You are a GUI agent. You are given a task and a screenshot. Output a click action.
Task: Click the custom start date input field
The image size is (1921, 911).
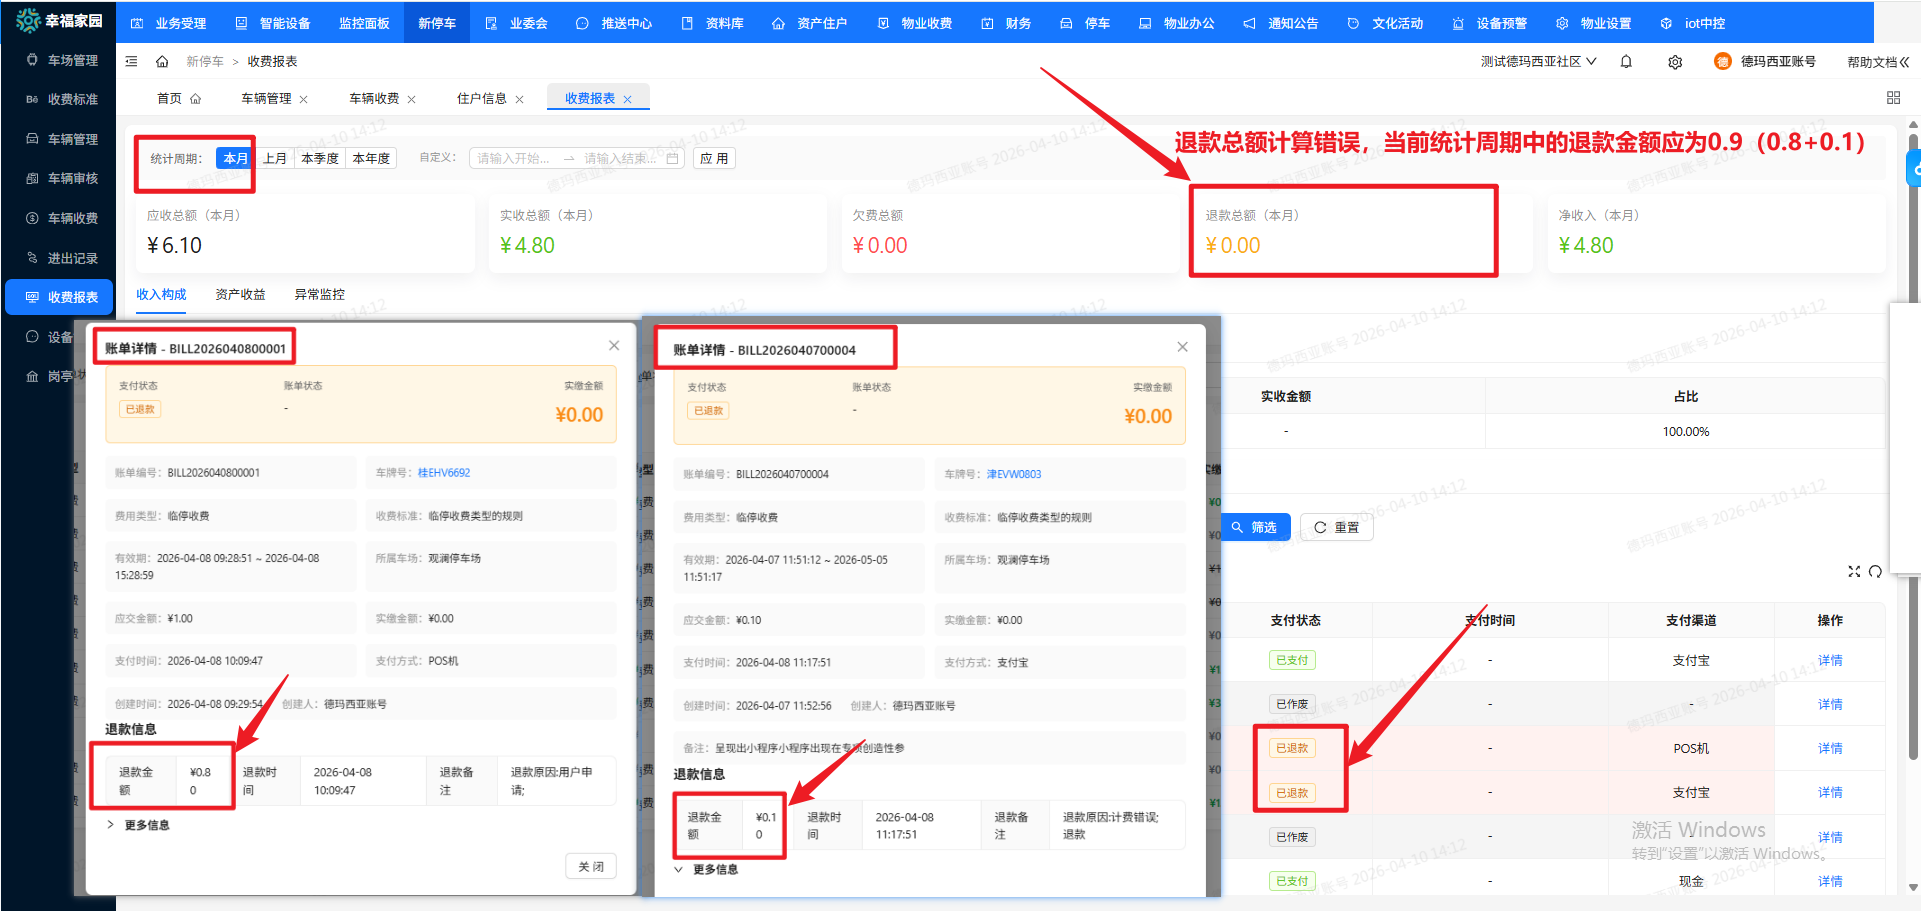[x=514, y=158]
